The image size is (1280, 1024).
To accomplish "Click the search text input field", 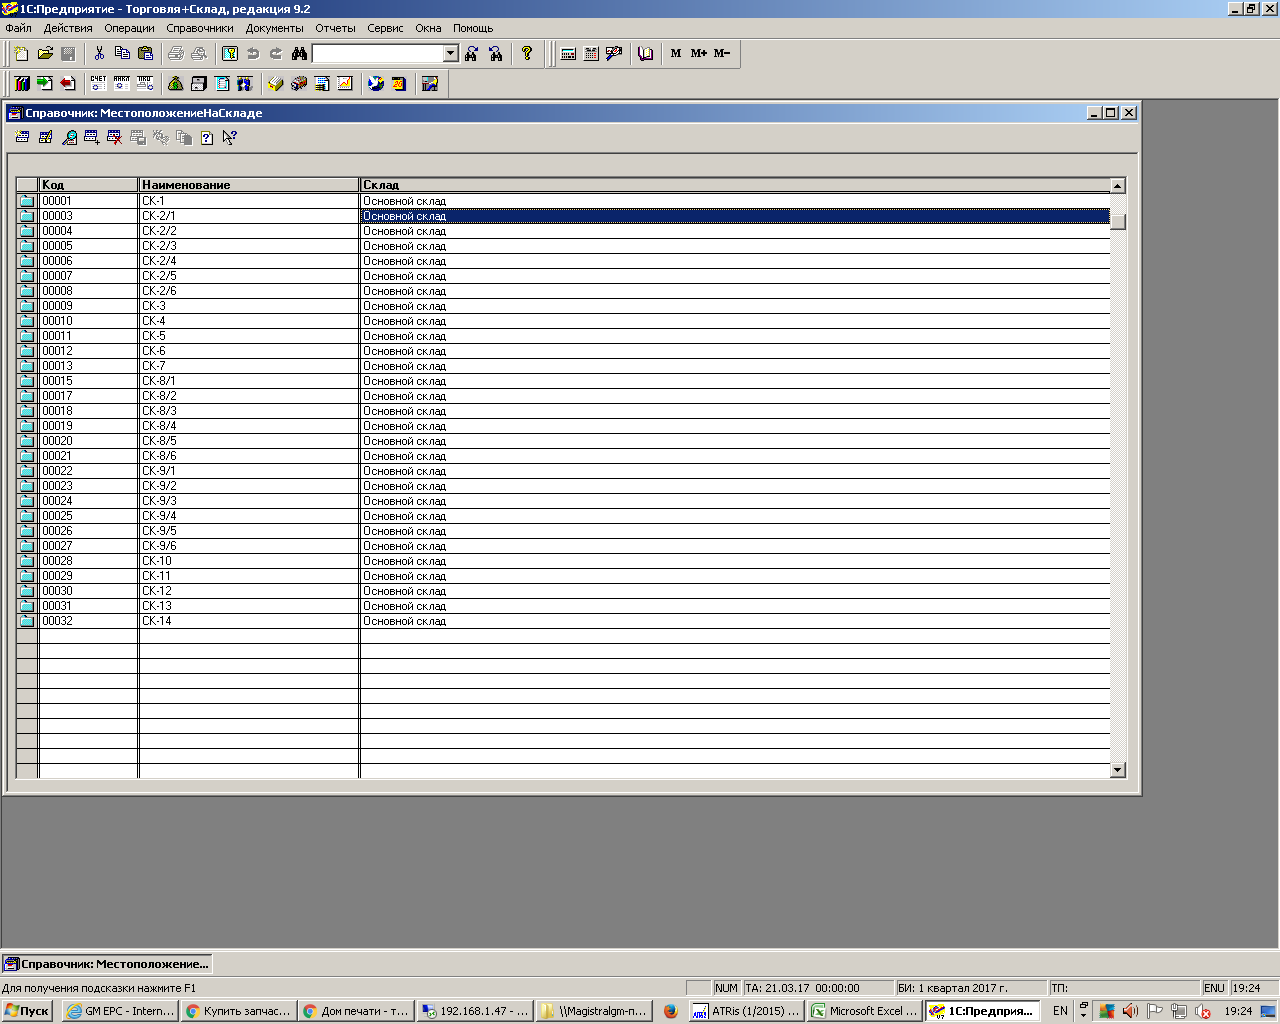I will [377, 54].
